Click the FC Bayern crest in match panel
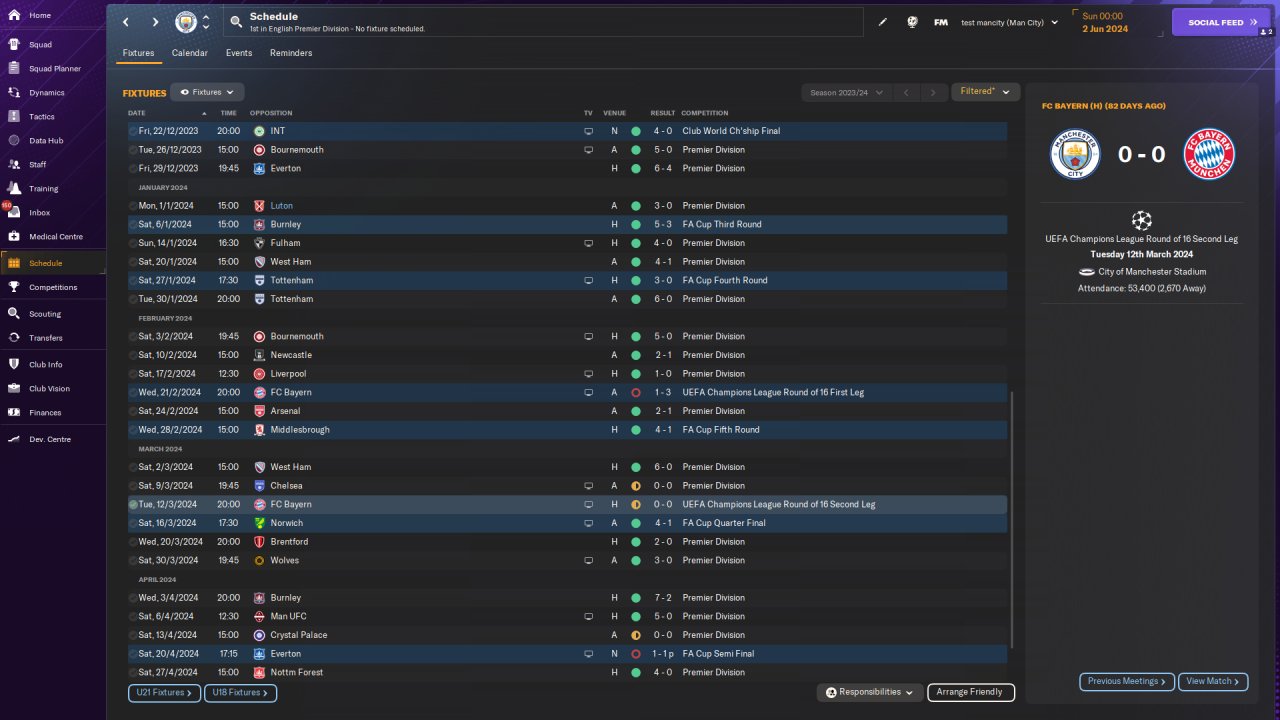This screenshot has height=720, width=1280. click(1210, 154)
